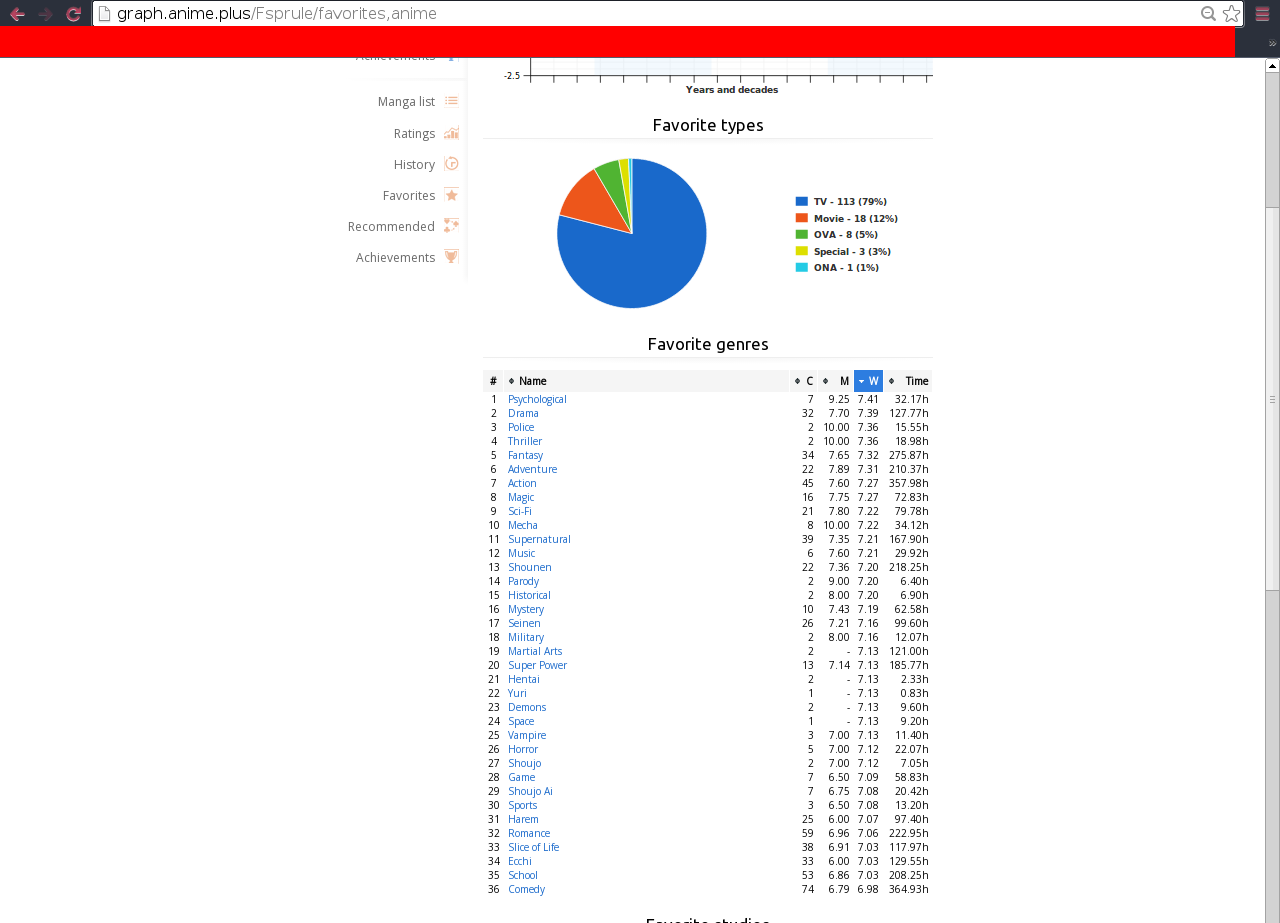The image size is (1280, 923).
Task: Open the Shoujo Ai genre link
Action: click(x=530, y=792)
